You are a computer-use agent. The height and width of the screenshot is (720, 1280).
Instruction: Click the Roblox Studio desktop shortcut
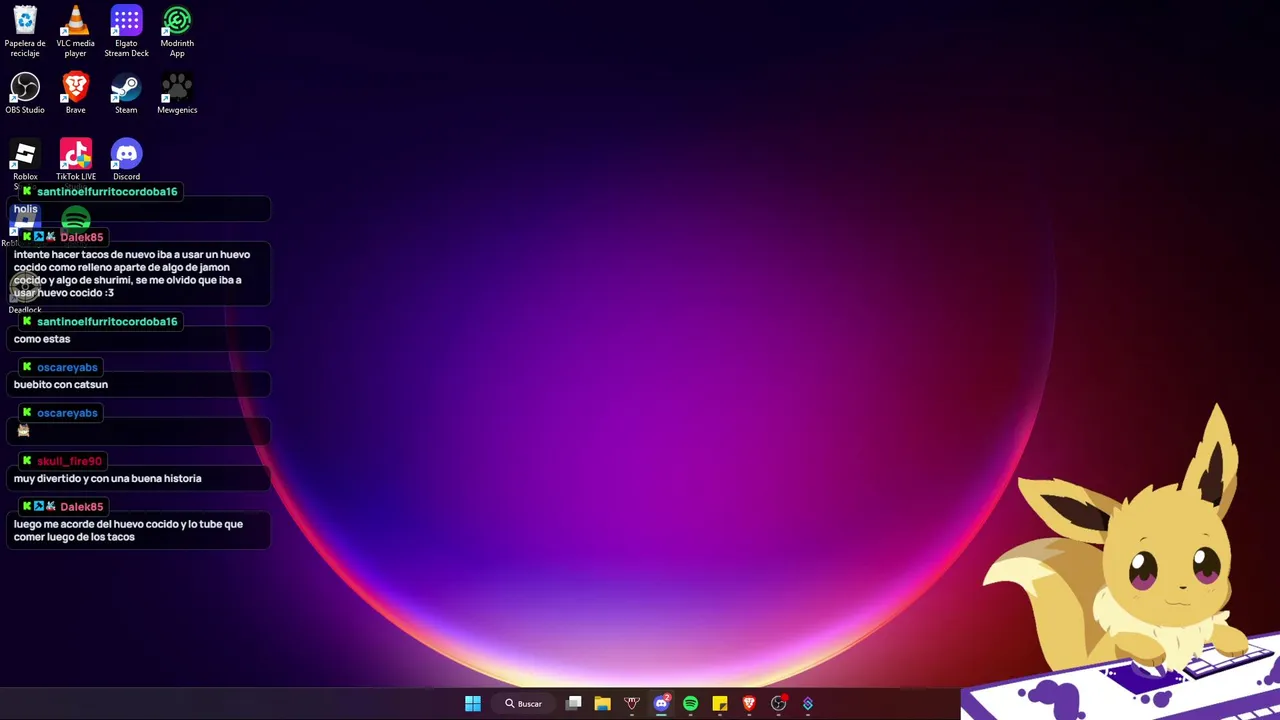(25, 158)
